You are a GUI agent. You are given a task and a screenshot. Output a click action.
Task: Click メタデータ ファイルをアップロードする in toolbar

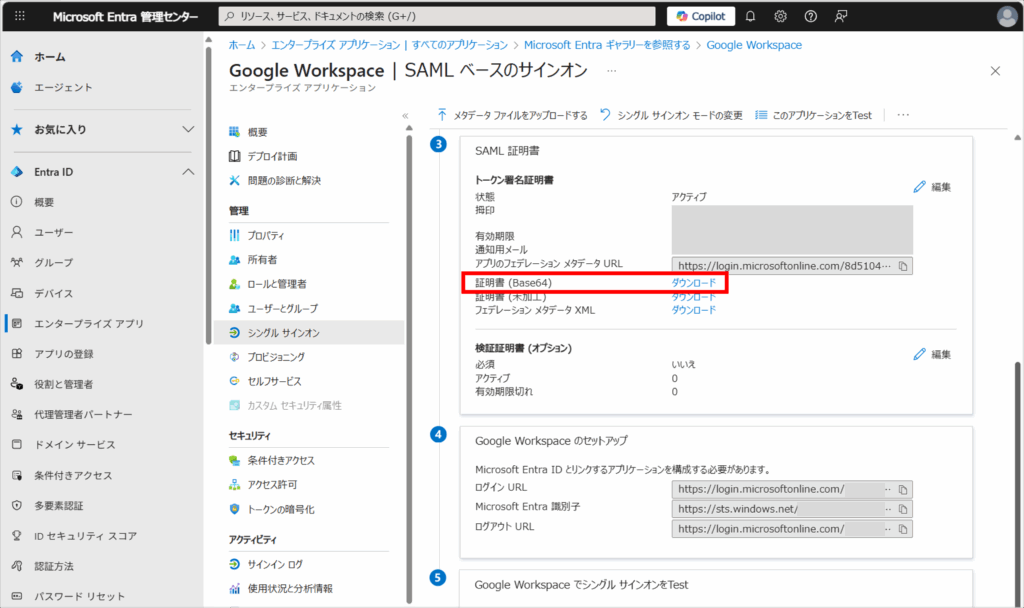(512, 115)
